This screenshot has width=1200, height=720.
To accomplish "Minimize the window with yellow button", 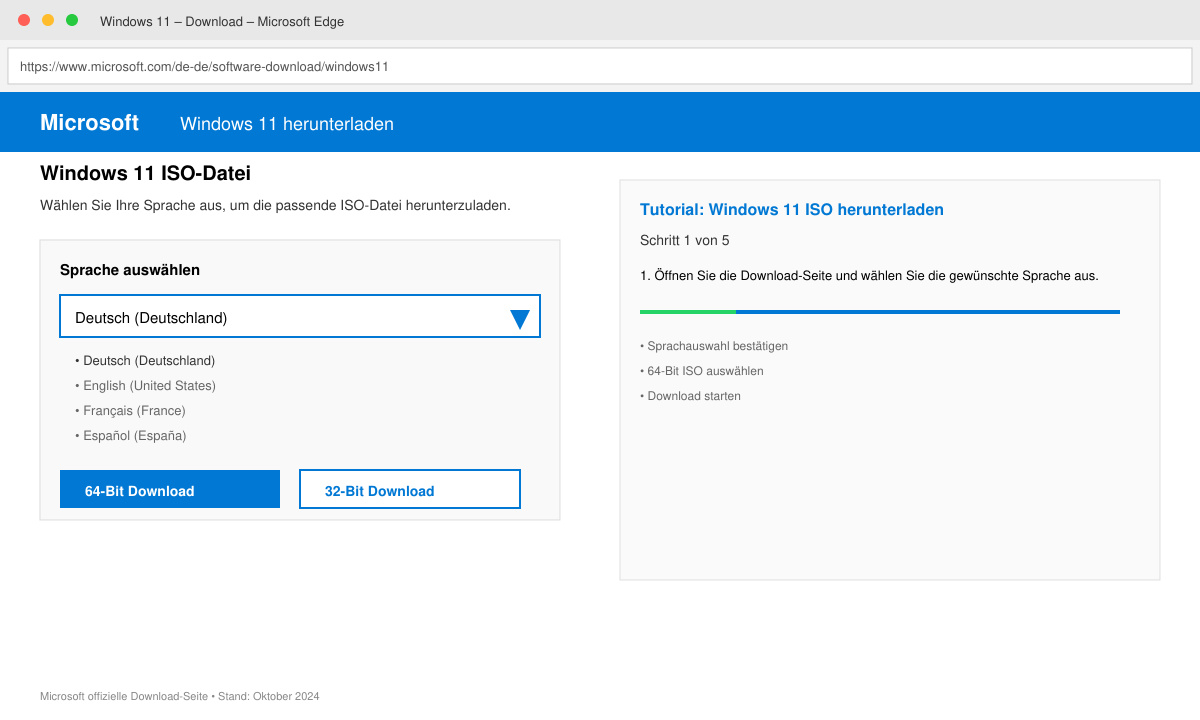I will 48,20.
